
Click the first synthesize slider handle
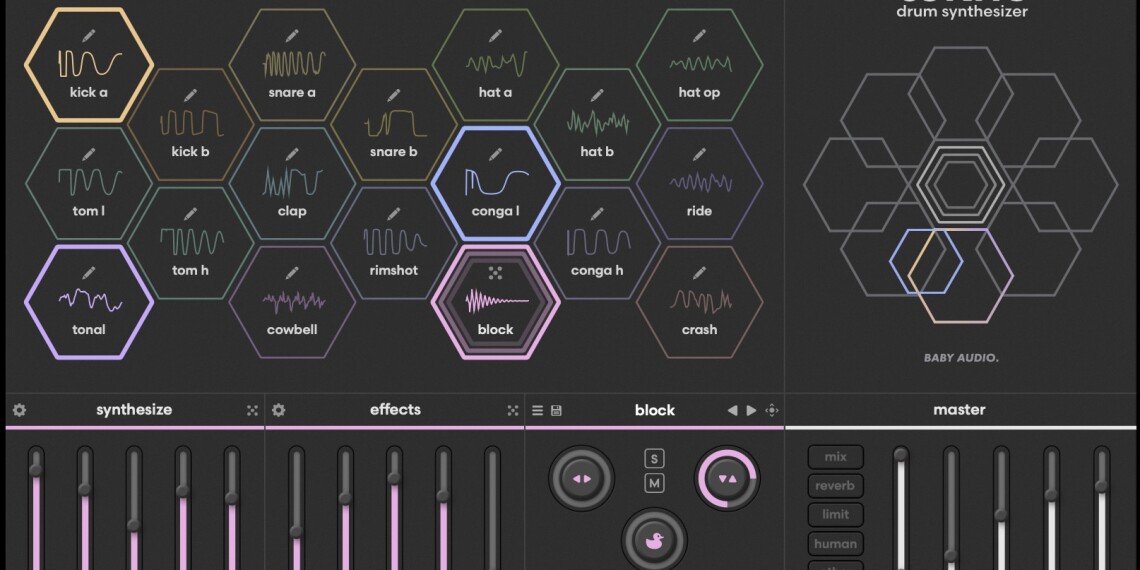36,469
